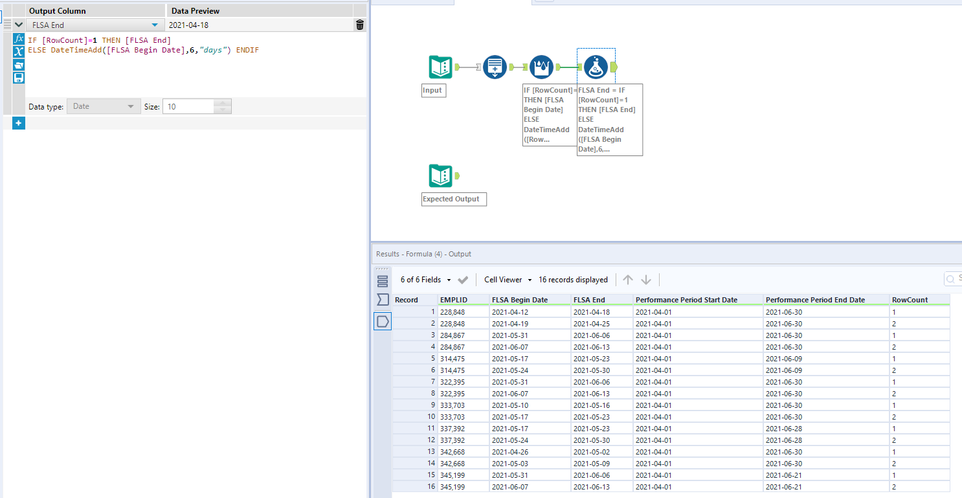The width and height of the screenshot is (962, 498).
Task: Show the output anchor data in Results
Action: pos(383,321)
